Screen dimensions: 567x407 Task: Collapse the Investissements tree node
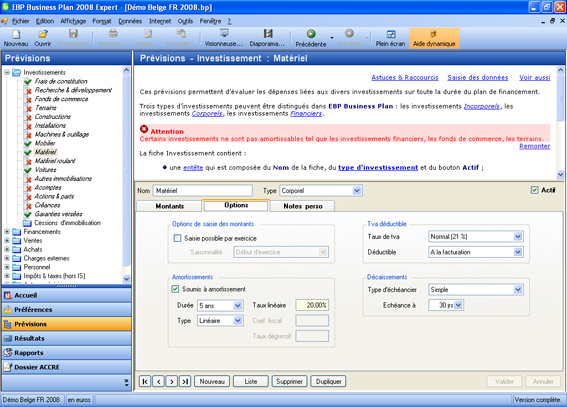pyautogui.click(x=7, y=72)
